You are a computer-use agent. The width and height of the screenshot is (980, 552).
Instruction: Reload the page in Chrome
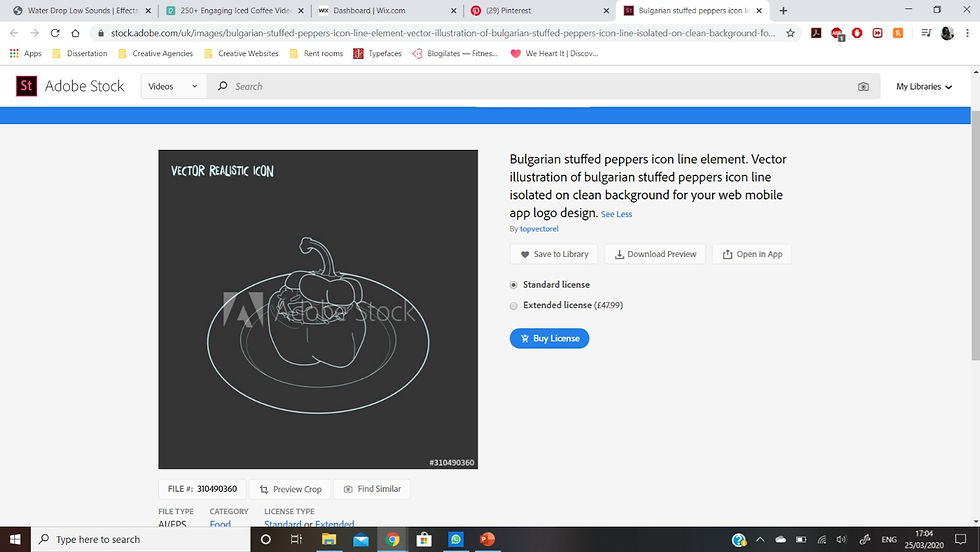coord(55,33)
